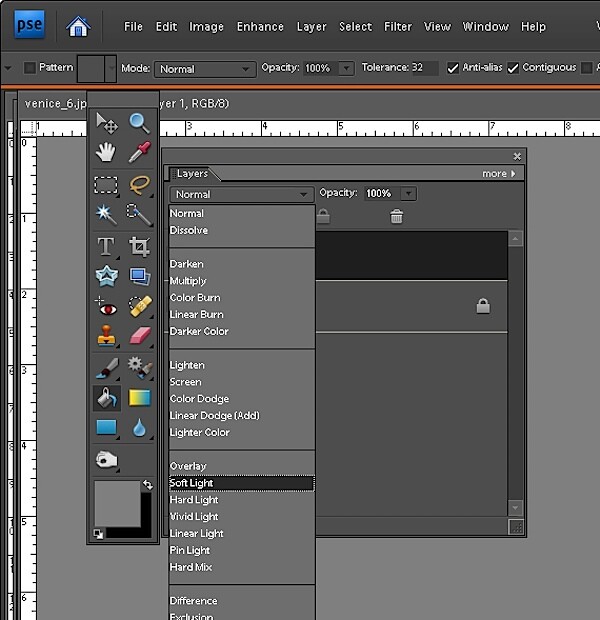Swap foreground and background colors arrow
The height and width of the screenshot is (620, 600).
pos(148,485)
